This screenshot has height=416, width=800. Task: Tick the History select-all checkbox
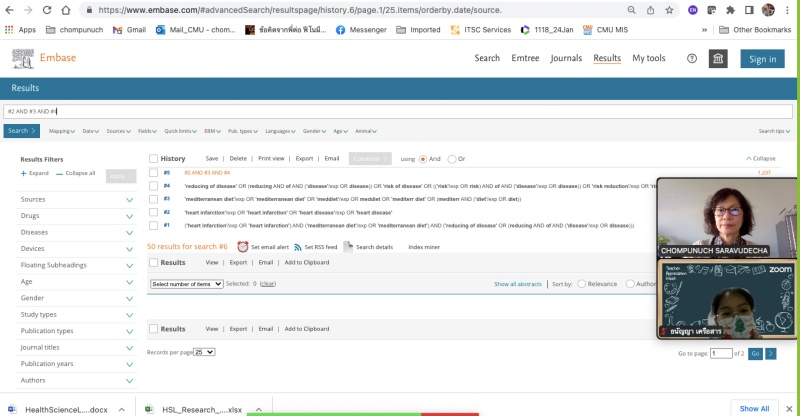click(x=153, y=158)
